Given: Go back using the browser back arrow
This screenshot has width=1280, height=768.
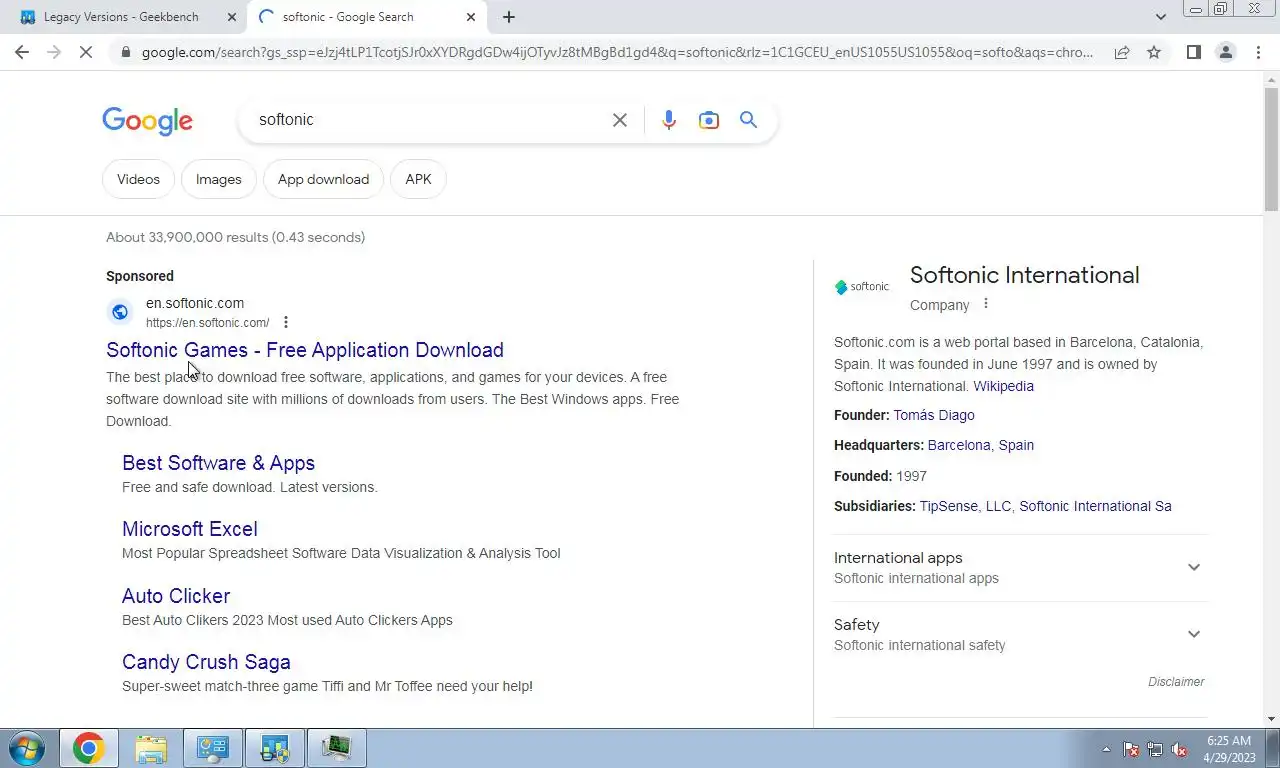Looking at the screenshot, I should 22,52.
